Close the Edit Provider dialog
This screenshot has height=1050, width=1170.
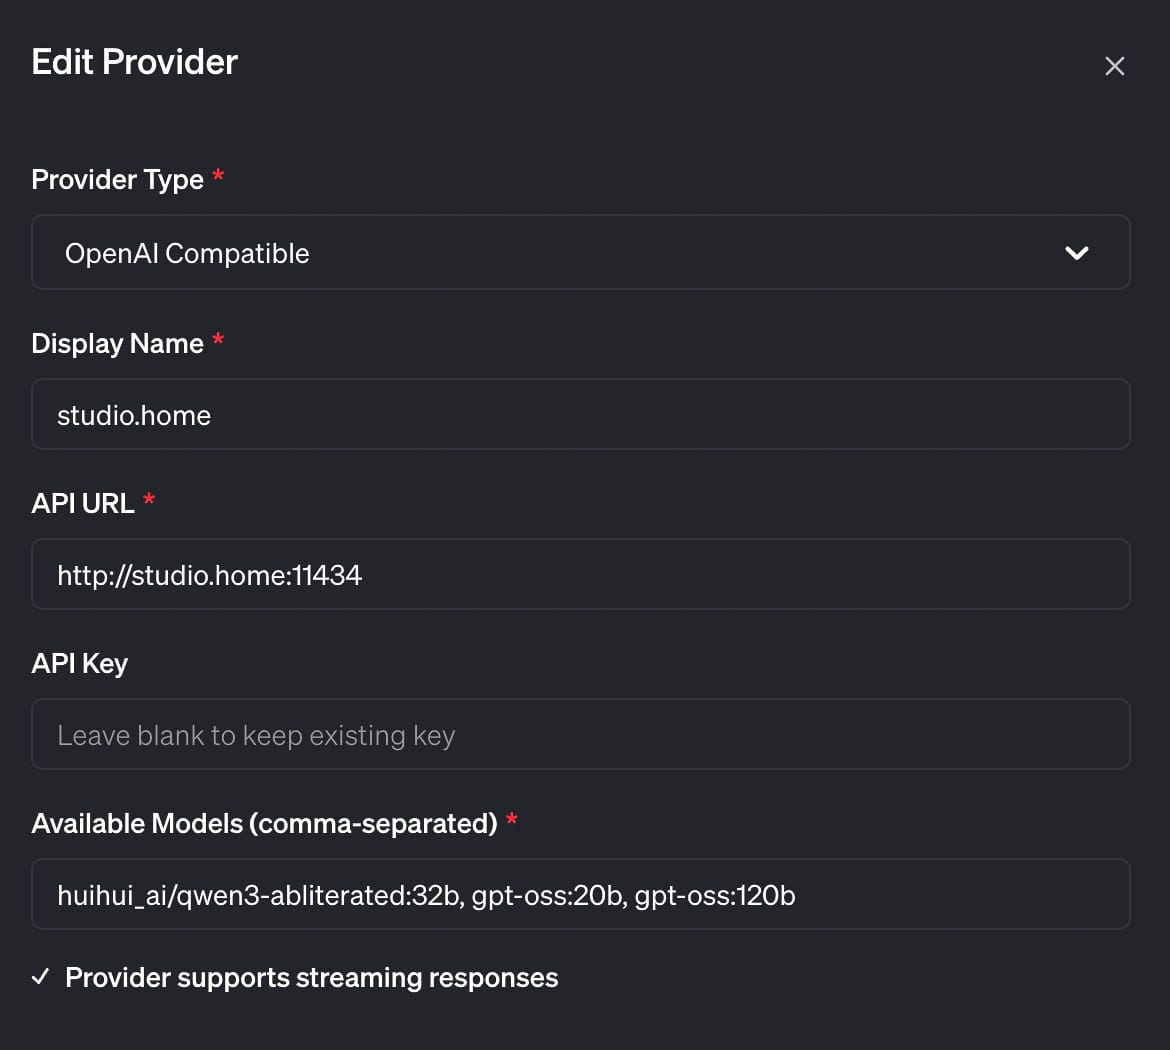click(1114, 66)
